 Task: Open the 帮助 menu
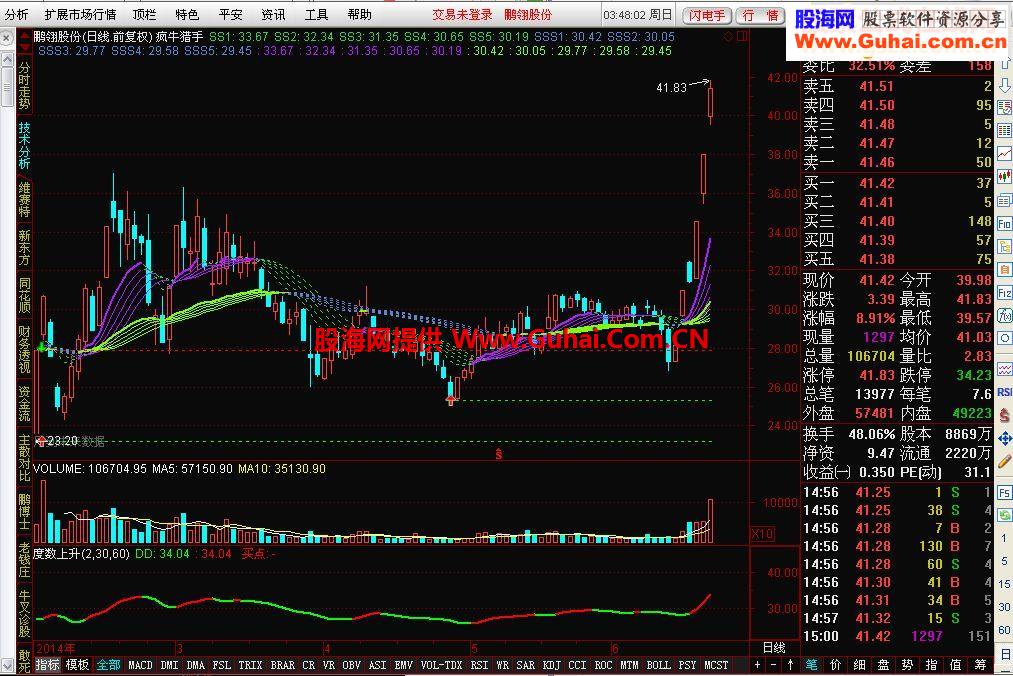tap(360, 14)
